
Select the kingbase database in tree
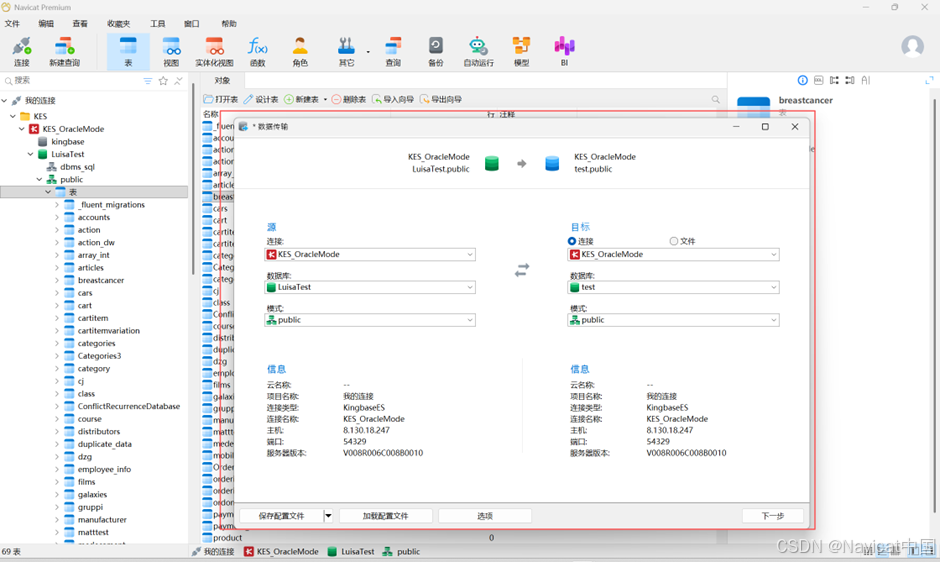tap(68, 142)
